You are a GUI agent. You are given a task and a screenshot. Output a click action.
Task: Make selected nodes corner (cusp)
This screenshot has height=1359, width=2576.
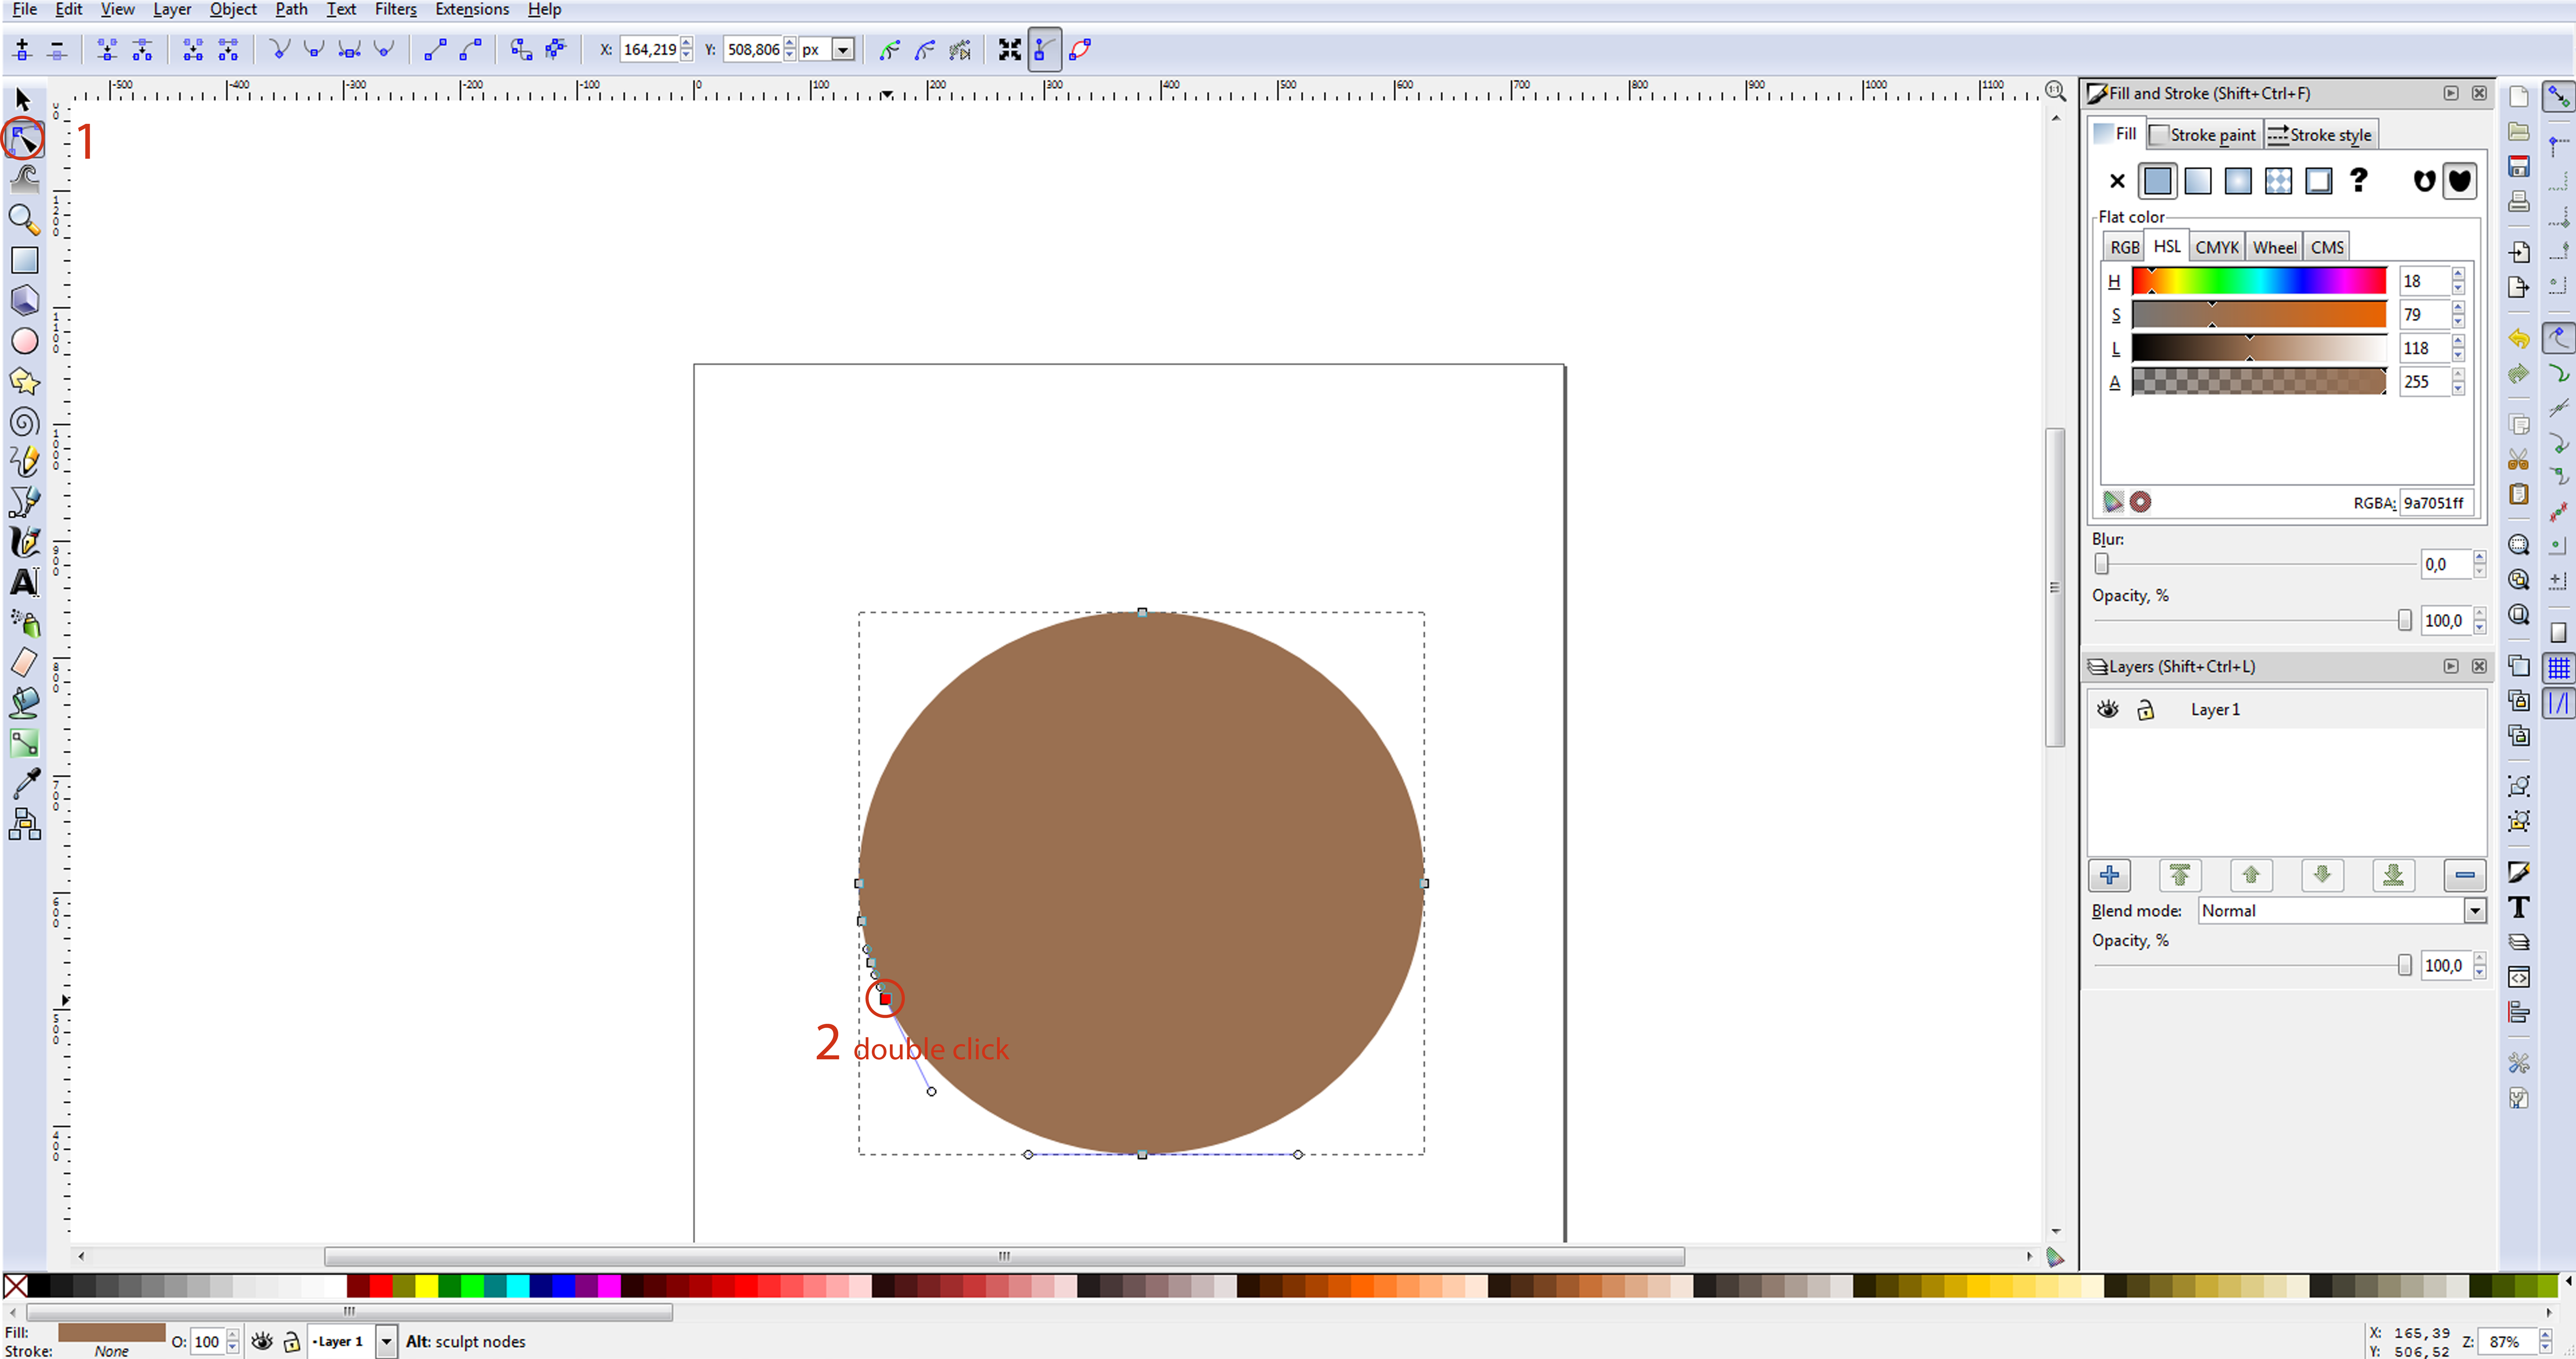click(x=279, y=49)
